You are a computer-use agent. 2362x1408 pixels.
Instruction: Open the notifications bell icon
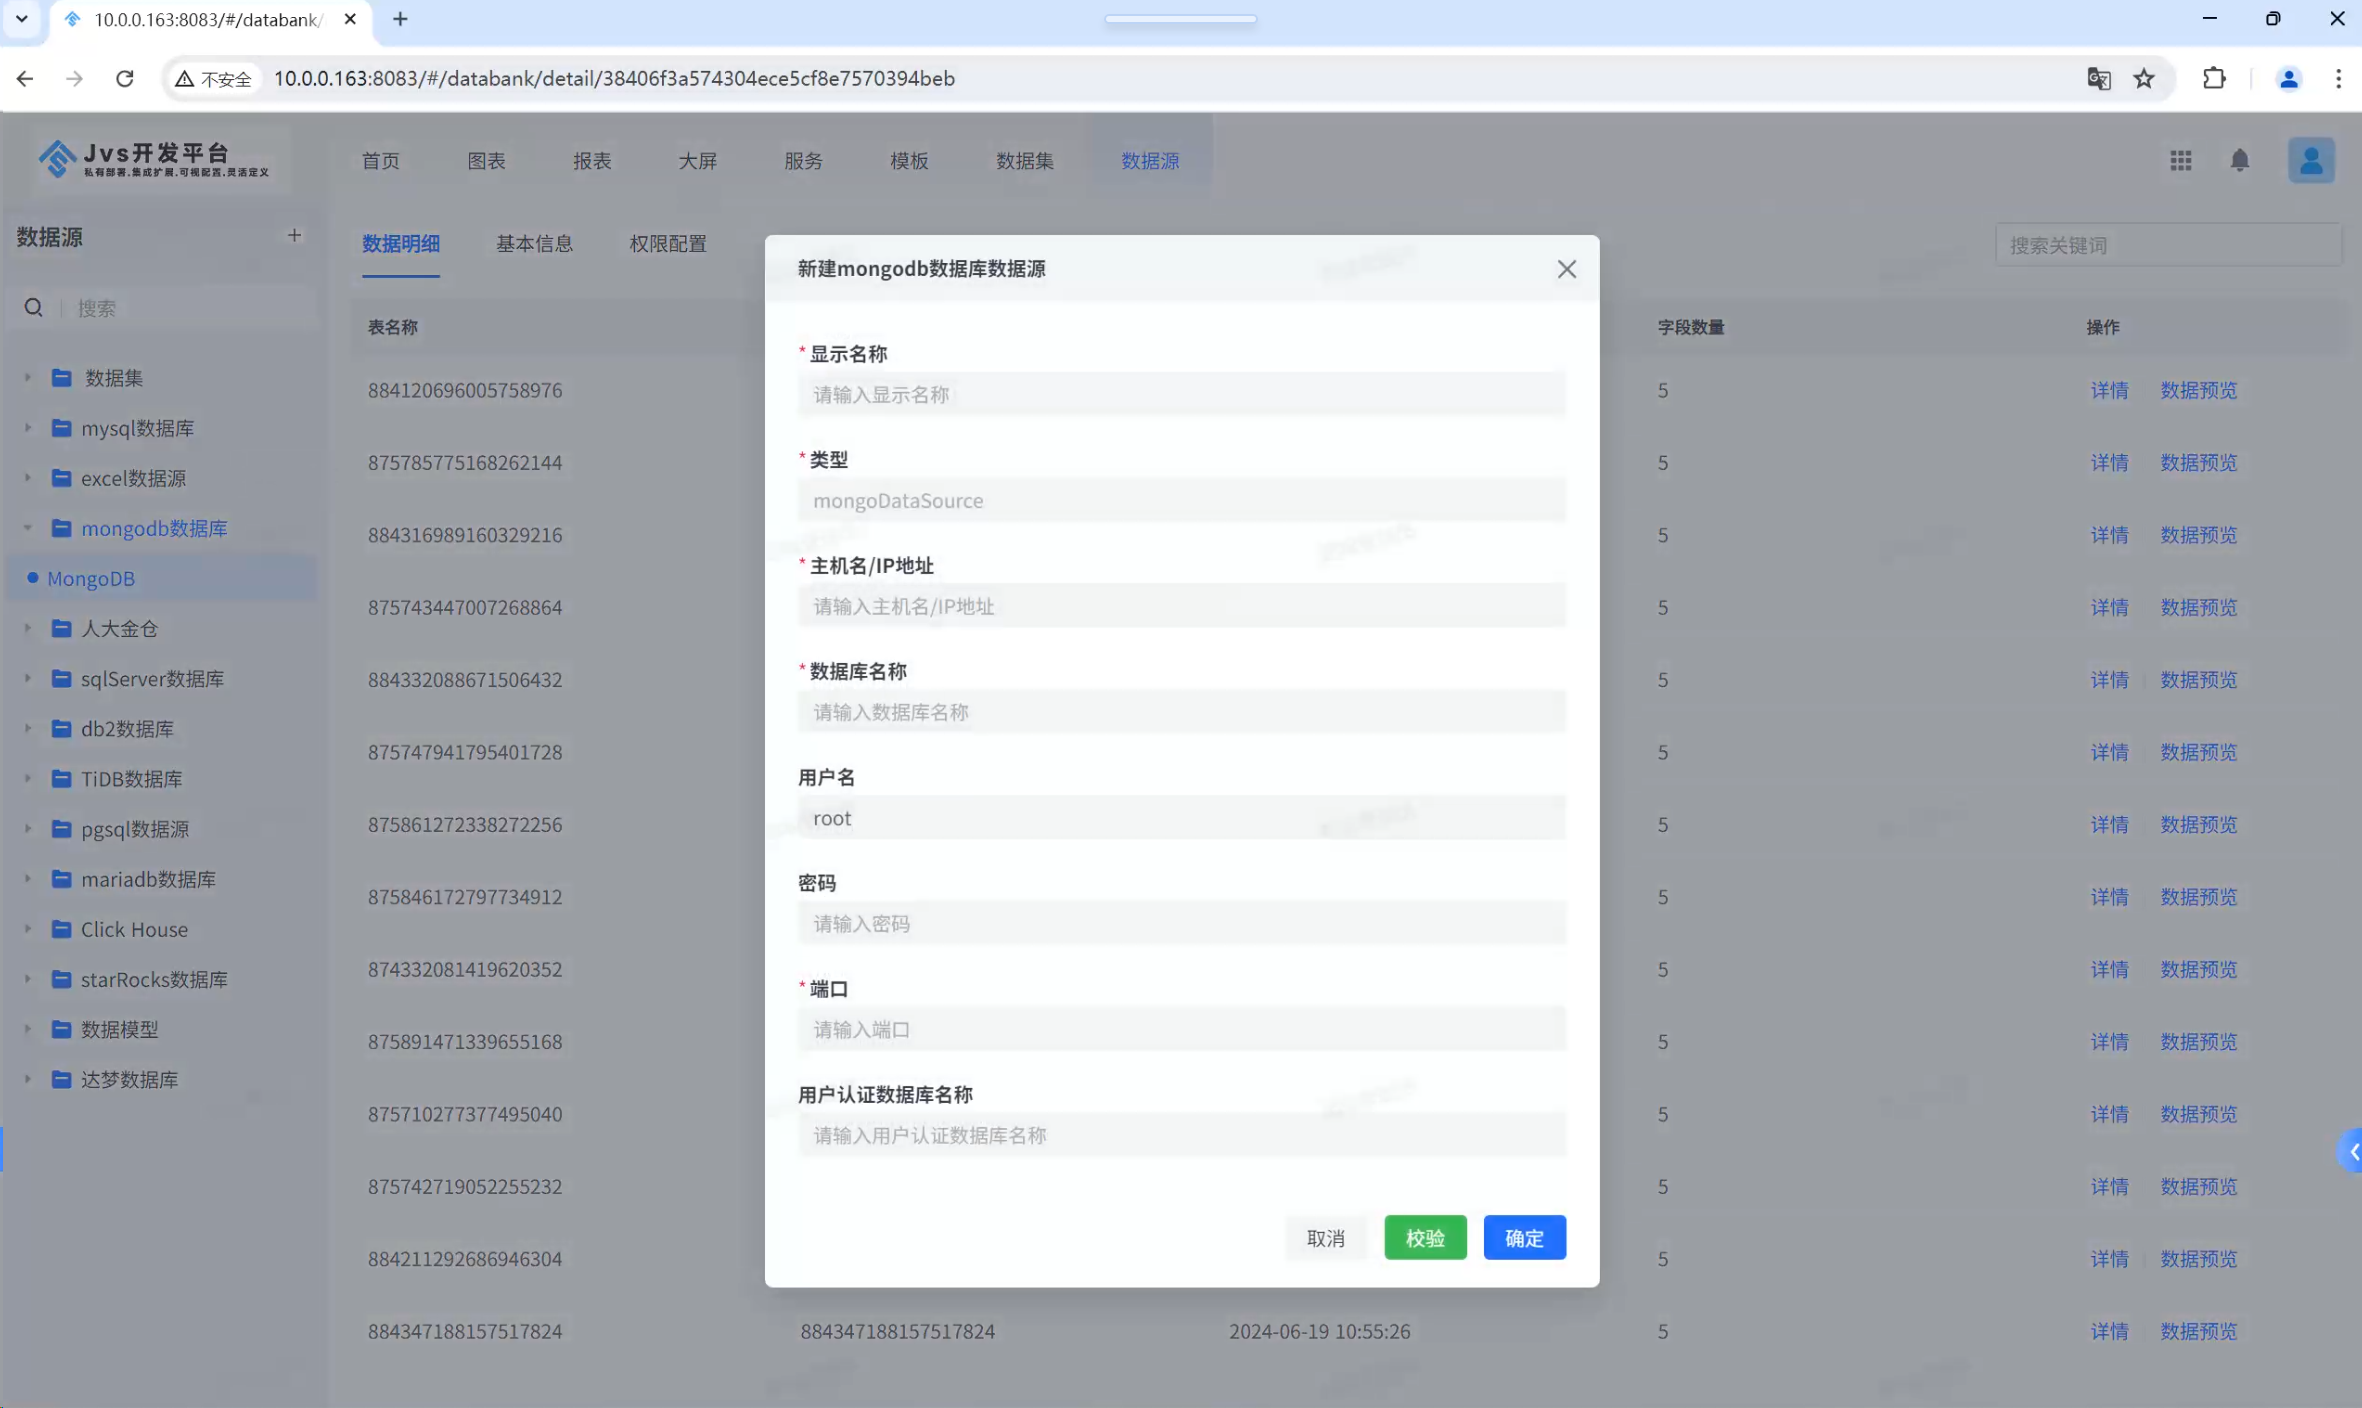[2239, 160]
